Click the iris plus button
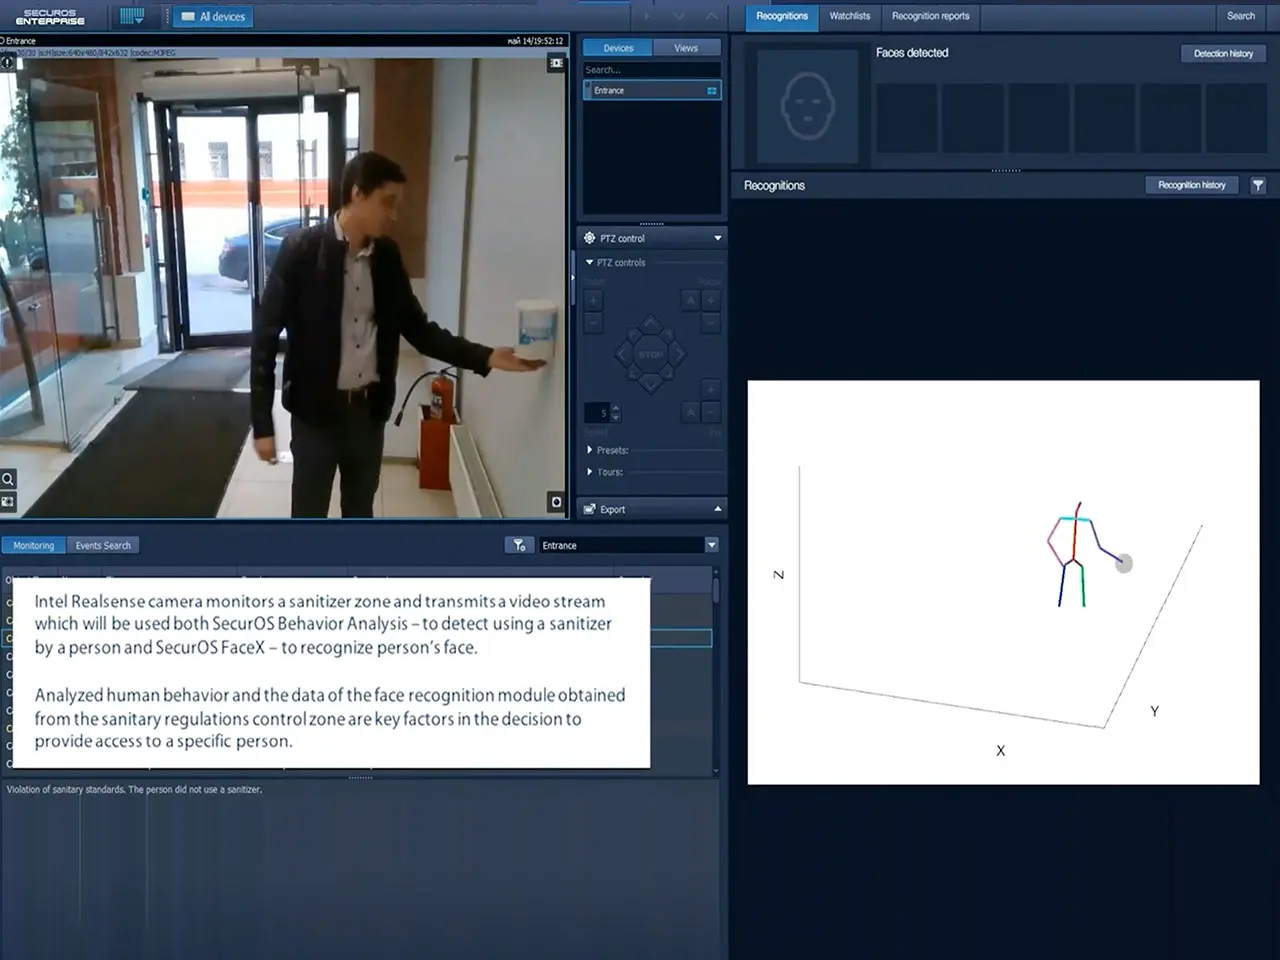1280x960 pixels. [711, 388]
